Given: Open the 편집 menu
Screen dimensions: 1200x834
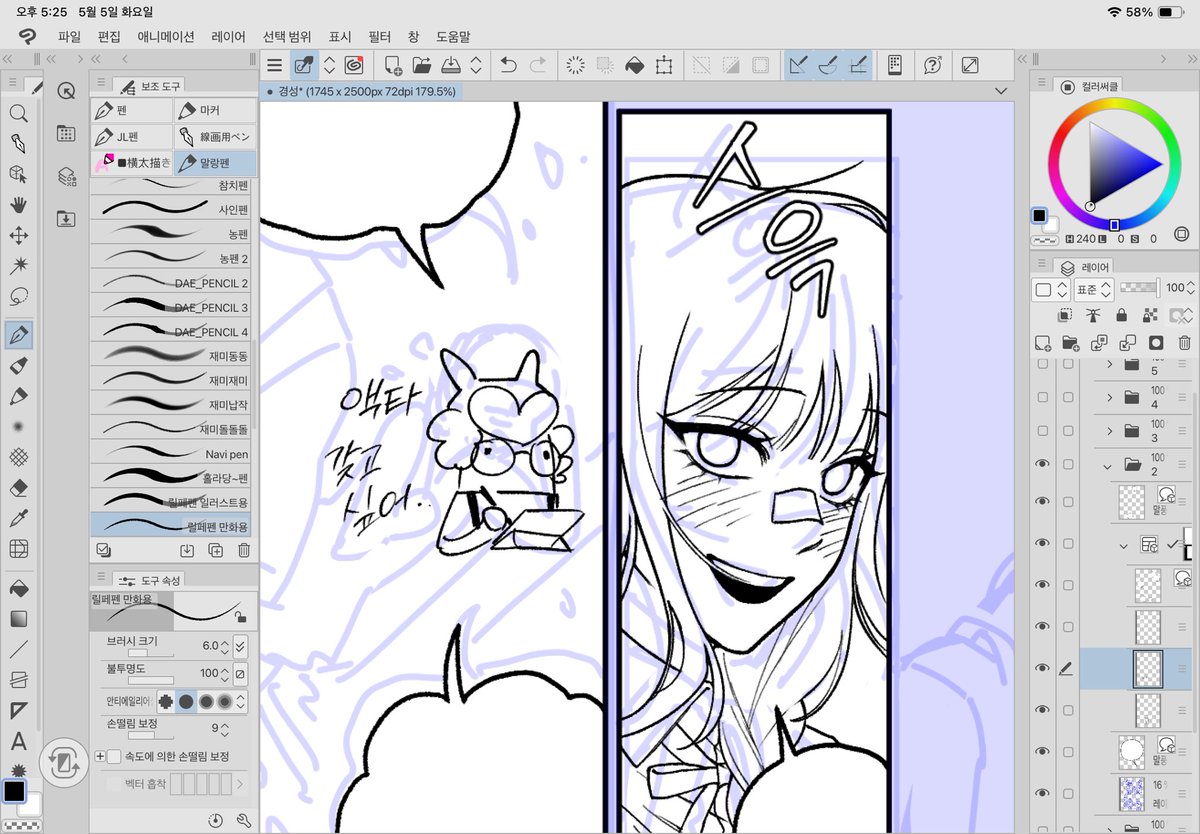Looking at the screenshot, I should tap(109, 36).
